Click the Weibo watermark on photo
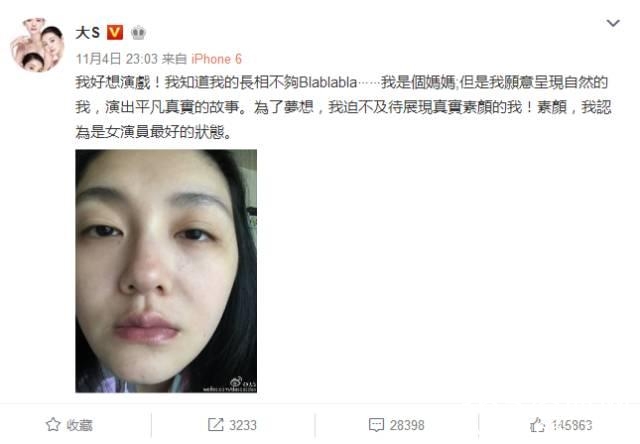Screen dimensions: 640x444 230,385
